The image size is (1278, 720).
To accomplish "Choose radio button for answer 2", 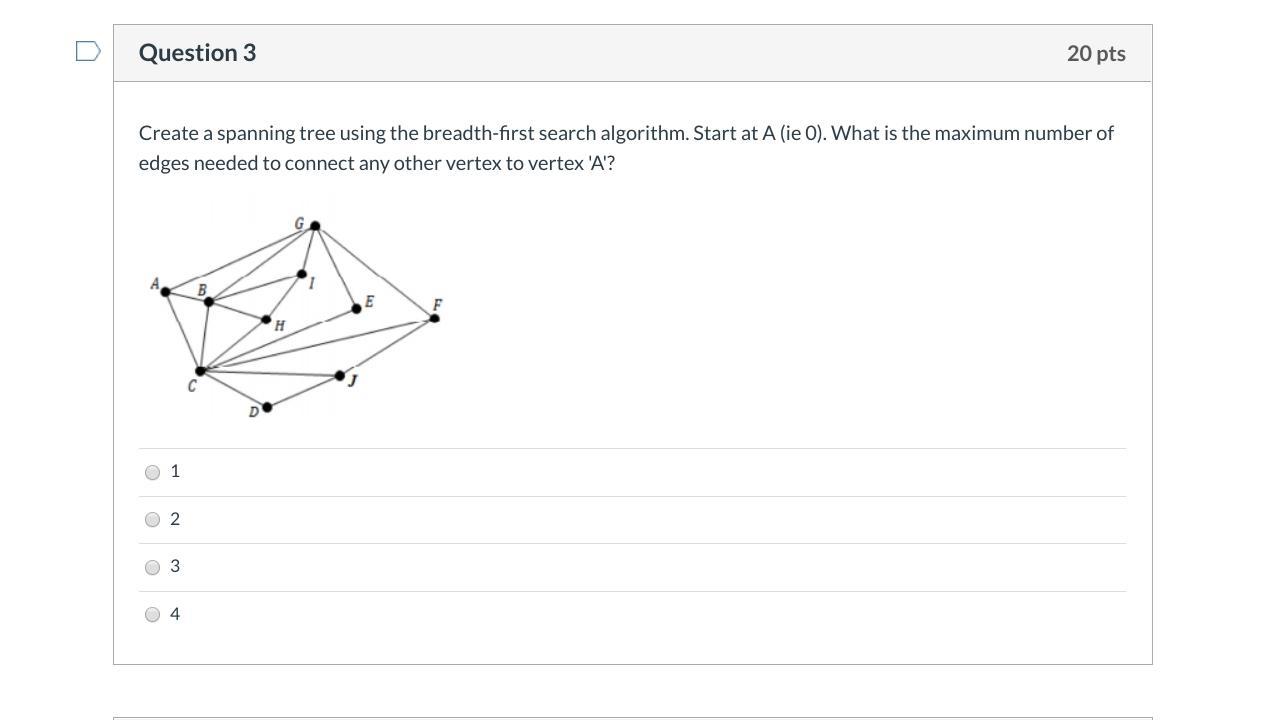I will coord(152,519).
